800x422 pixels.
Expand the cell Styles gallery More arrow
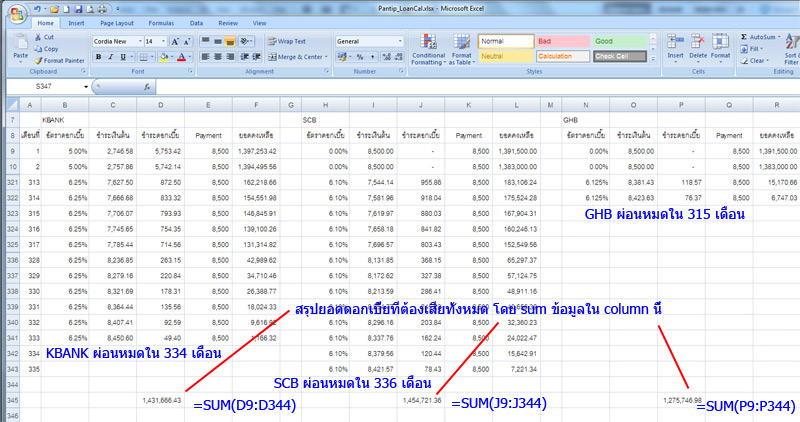pyautogui.click(x=653, y=59)
